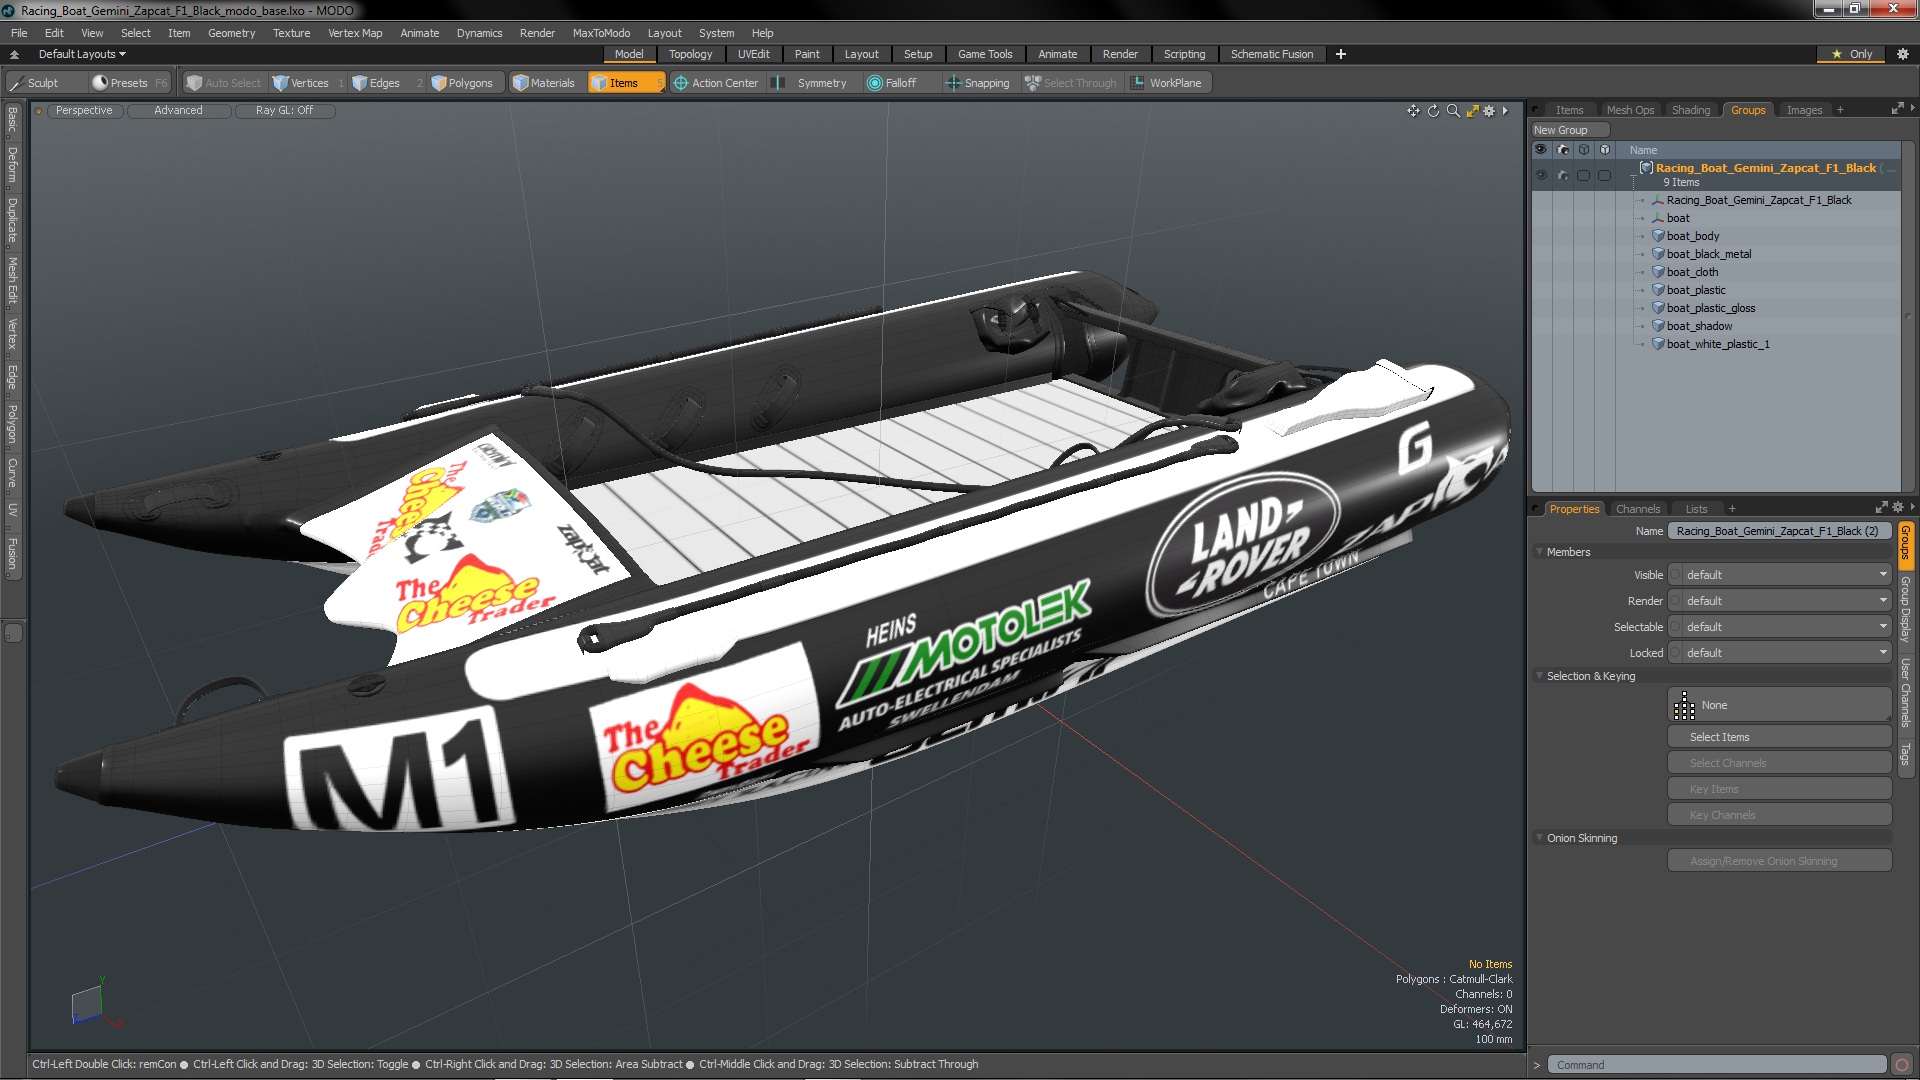This screenshot has height=1080, width=1920.
Task: Select boat_body in the groups list
Action: pyautogui.click(x=1692, y=236)
